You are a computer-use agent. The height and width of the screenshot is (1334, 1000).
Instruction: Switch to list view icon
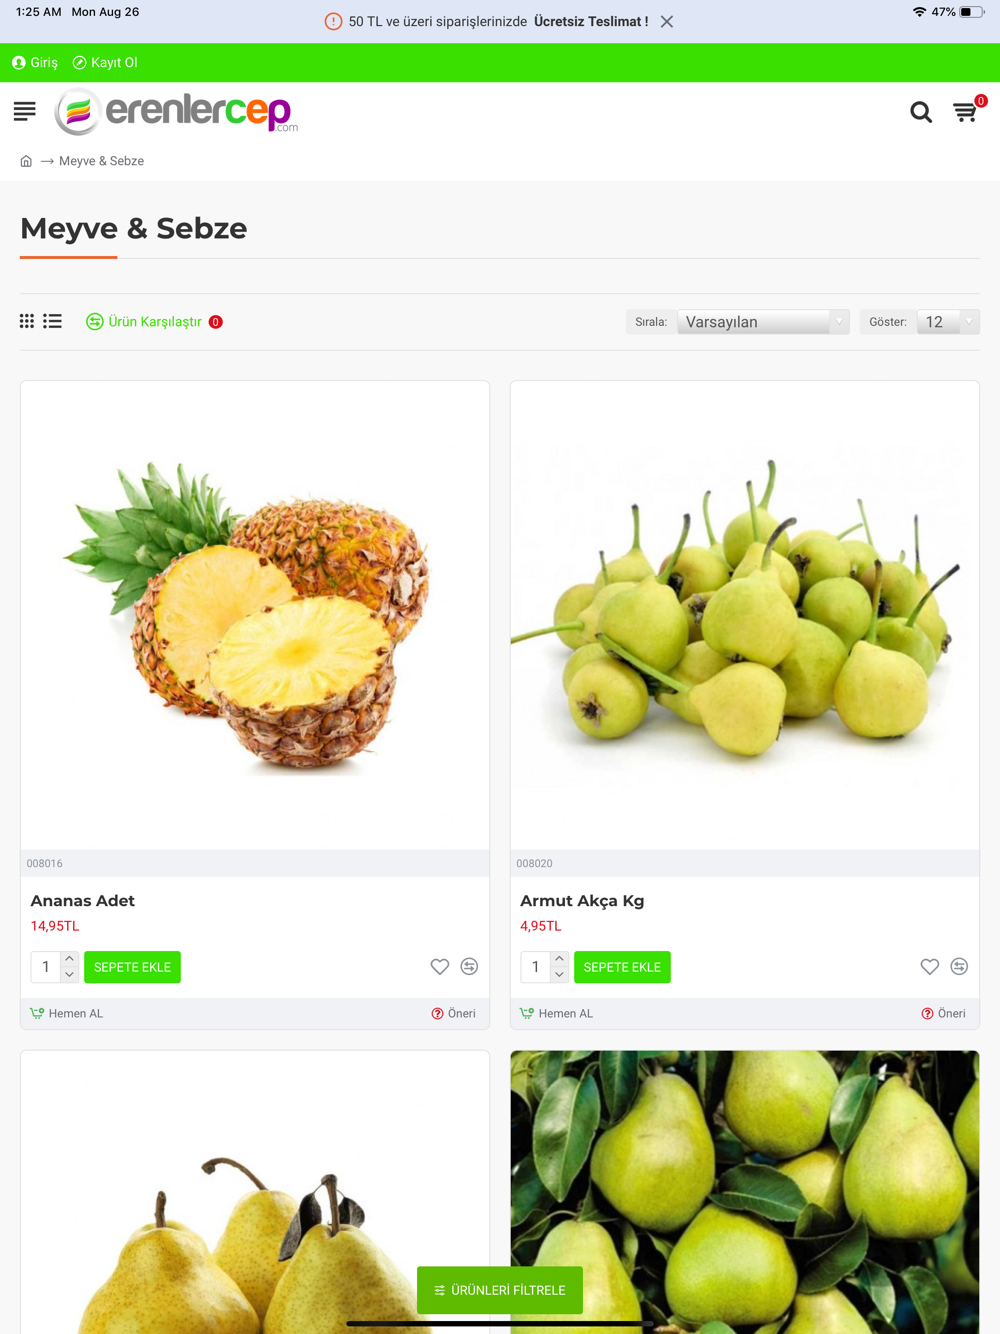[x=53, y=321]
